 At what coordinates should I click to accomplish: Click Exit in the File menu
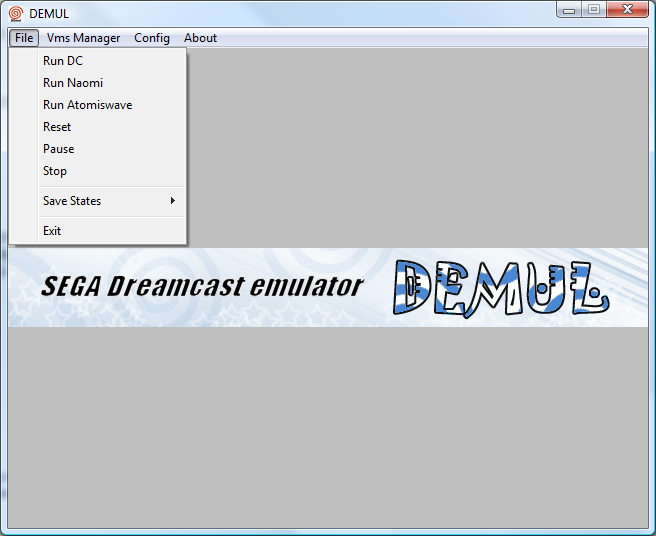(x=97, y=231)
